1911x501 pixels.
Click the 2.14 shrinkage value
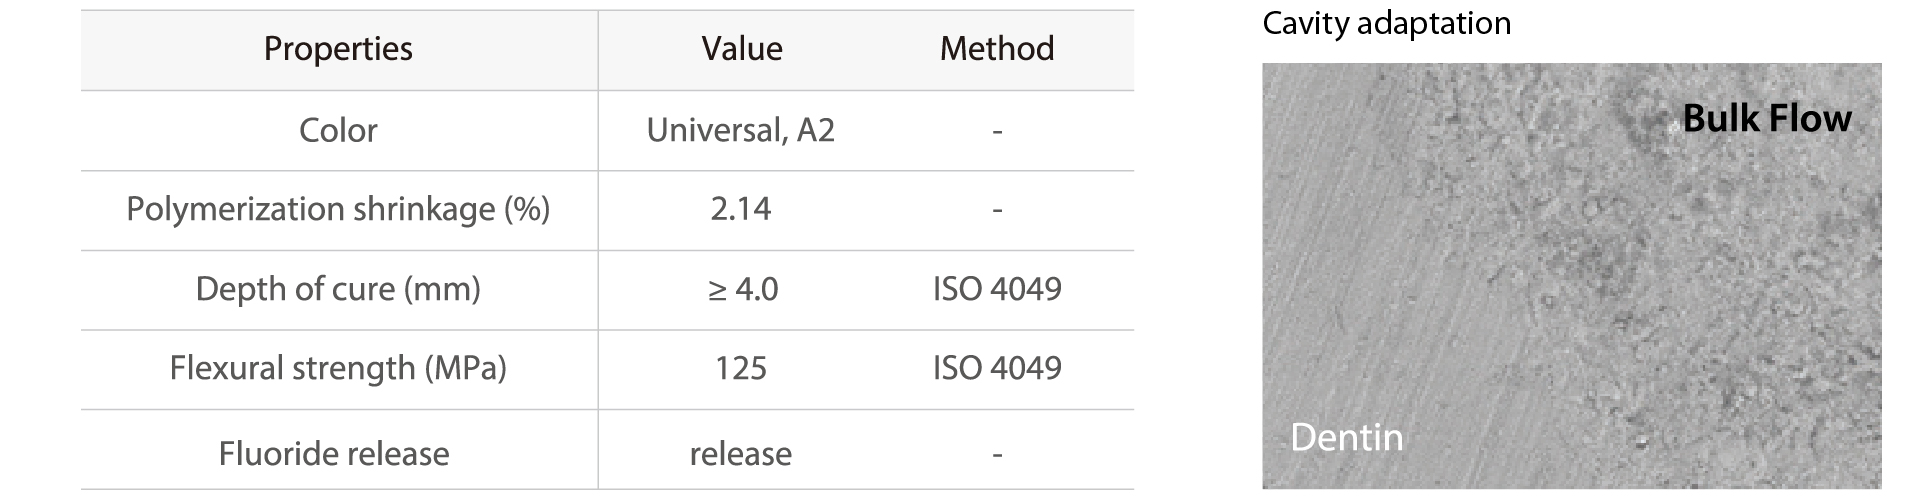[741, 209]
